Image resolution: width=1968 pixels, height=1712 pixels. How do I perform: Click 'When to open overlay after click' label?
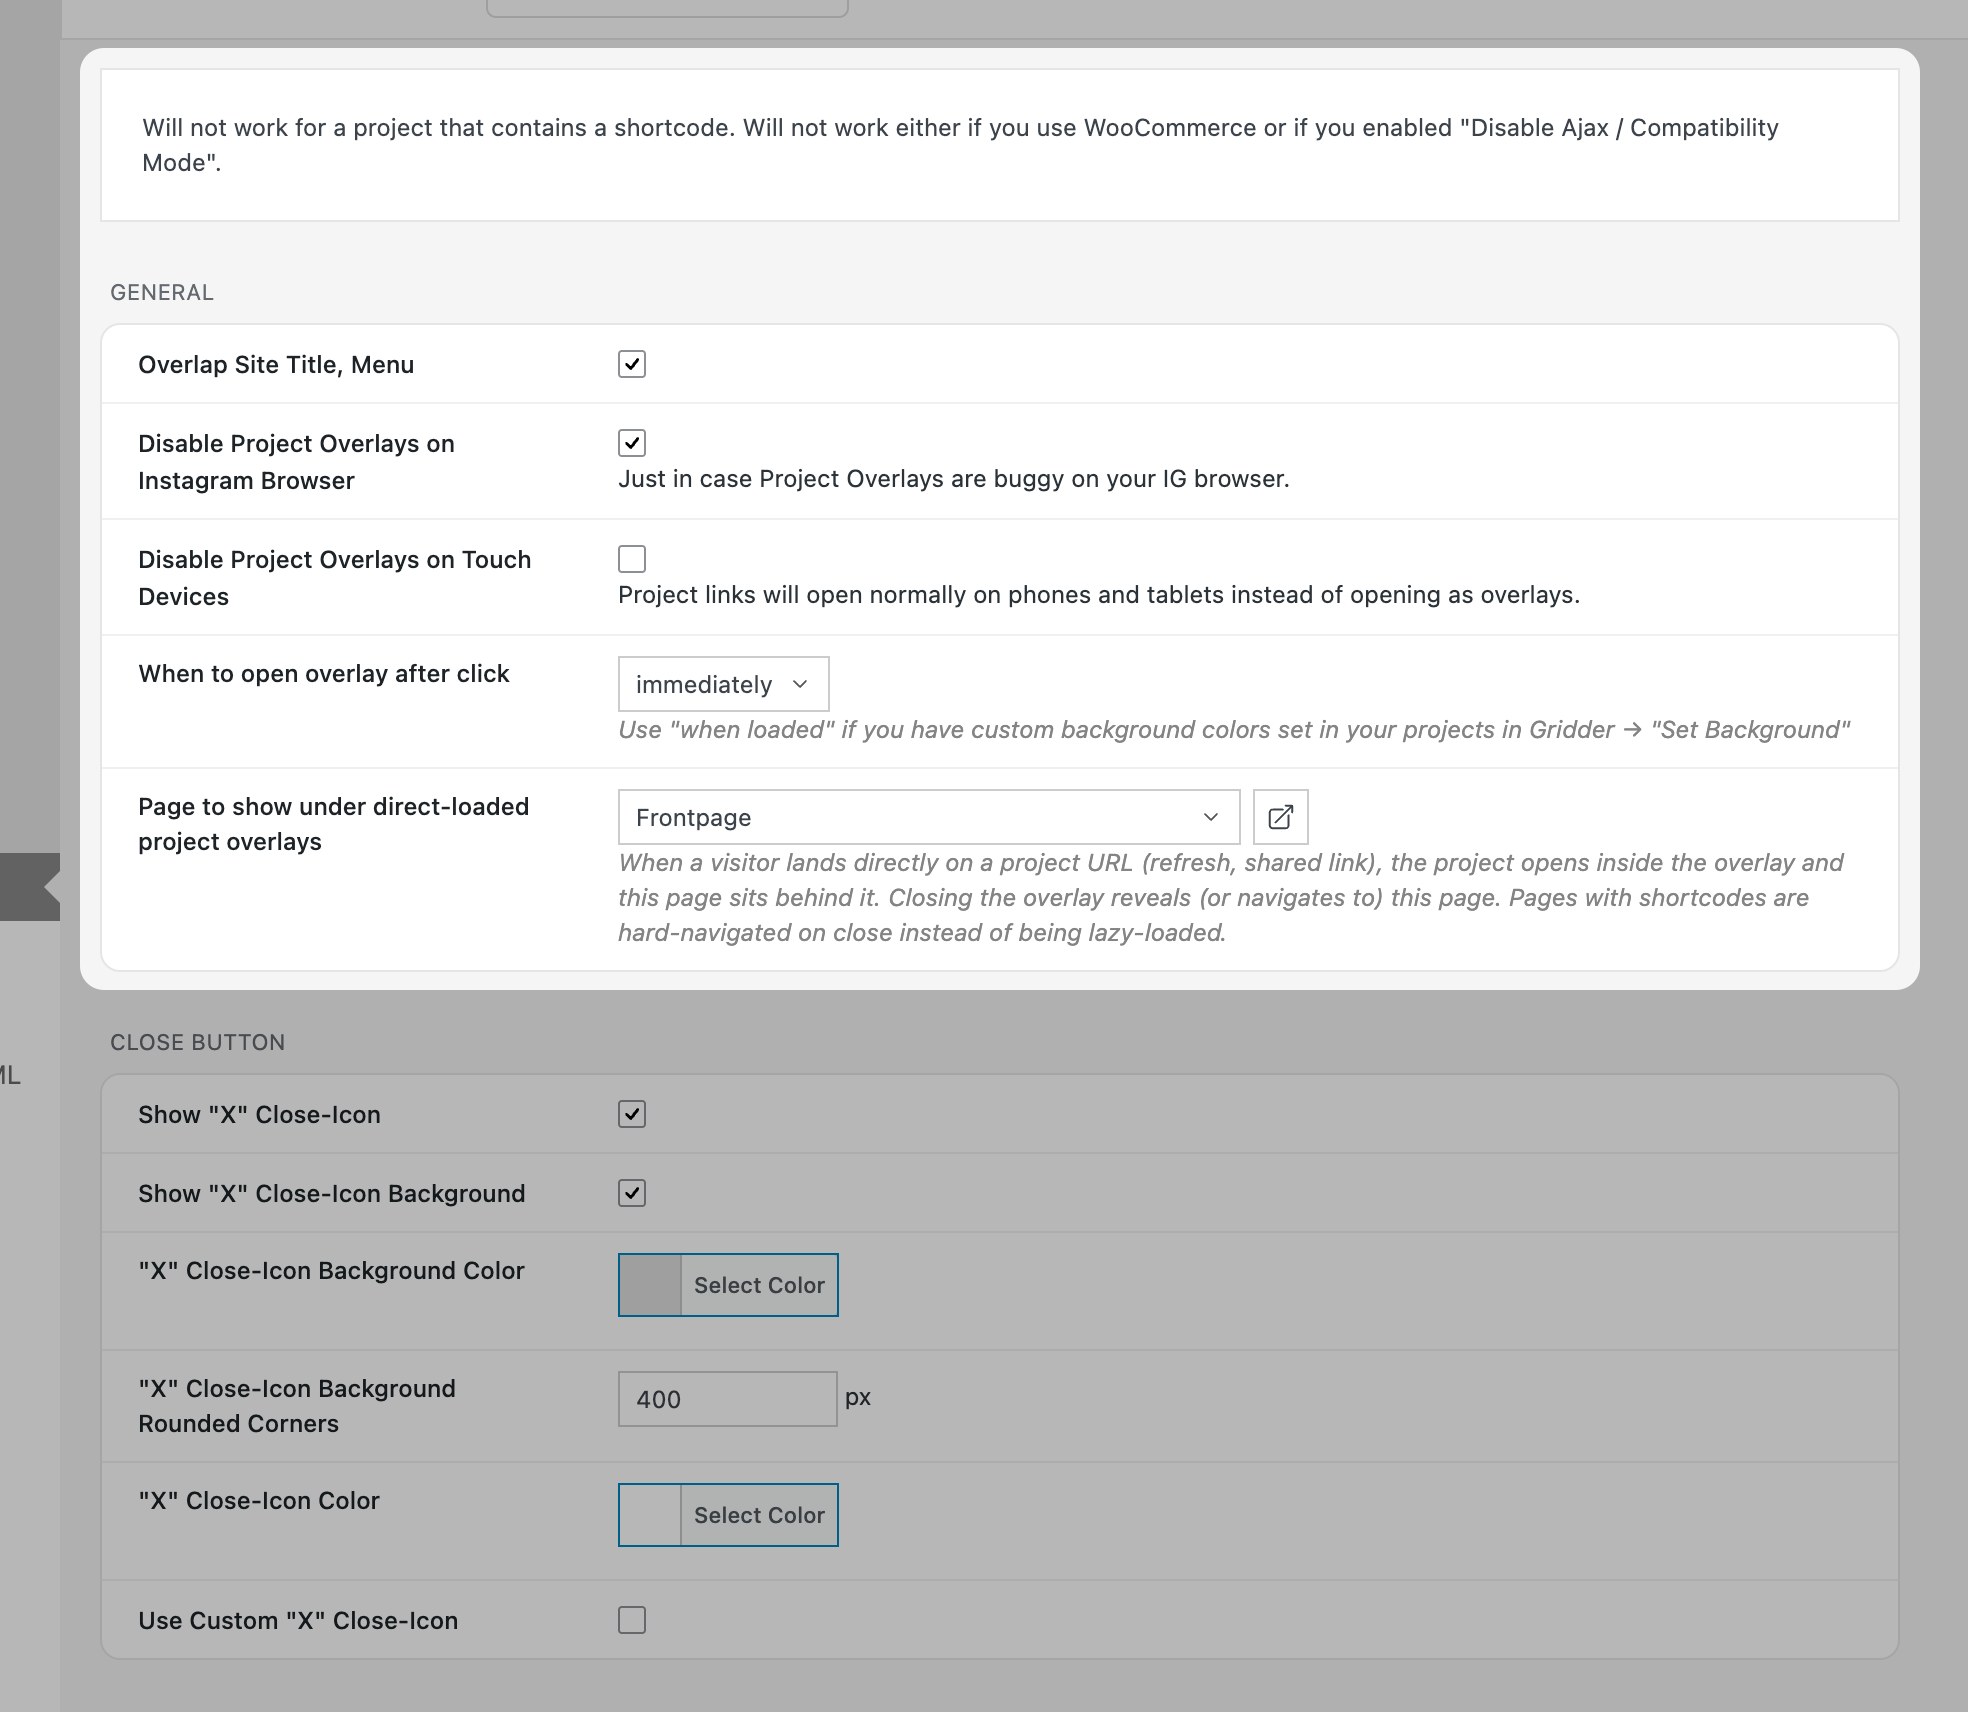pyautogui.click(x=324, y=674)
